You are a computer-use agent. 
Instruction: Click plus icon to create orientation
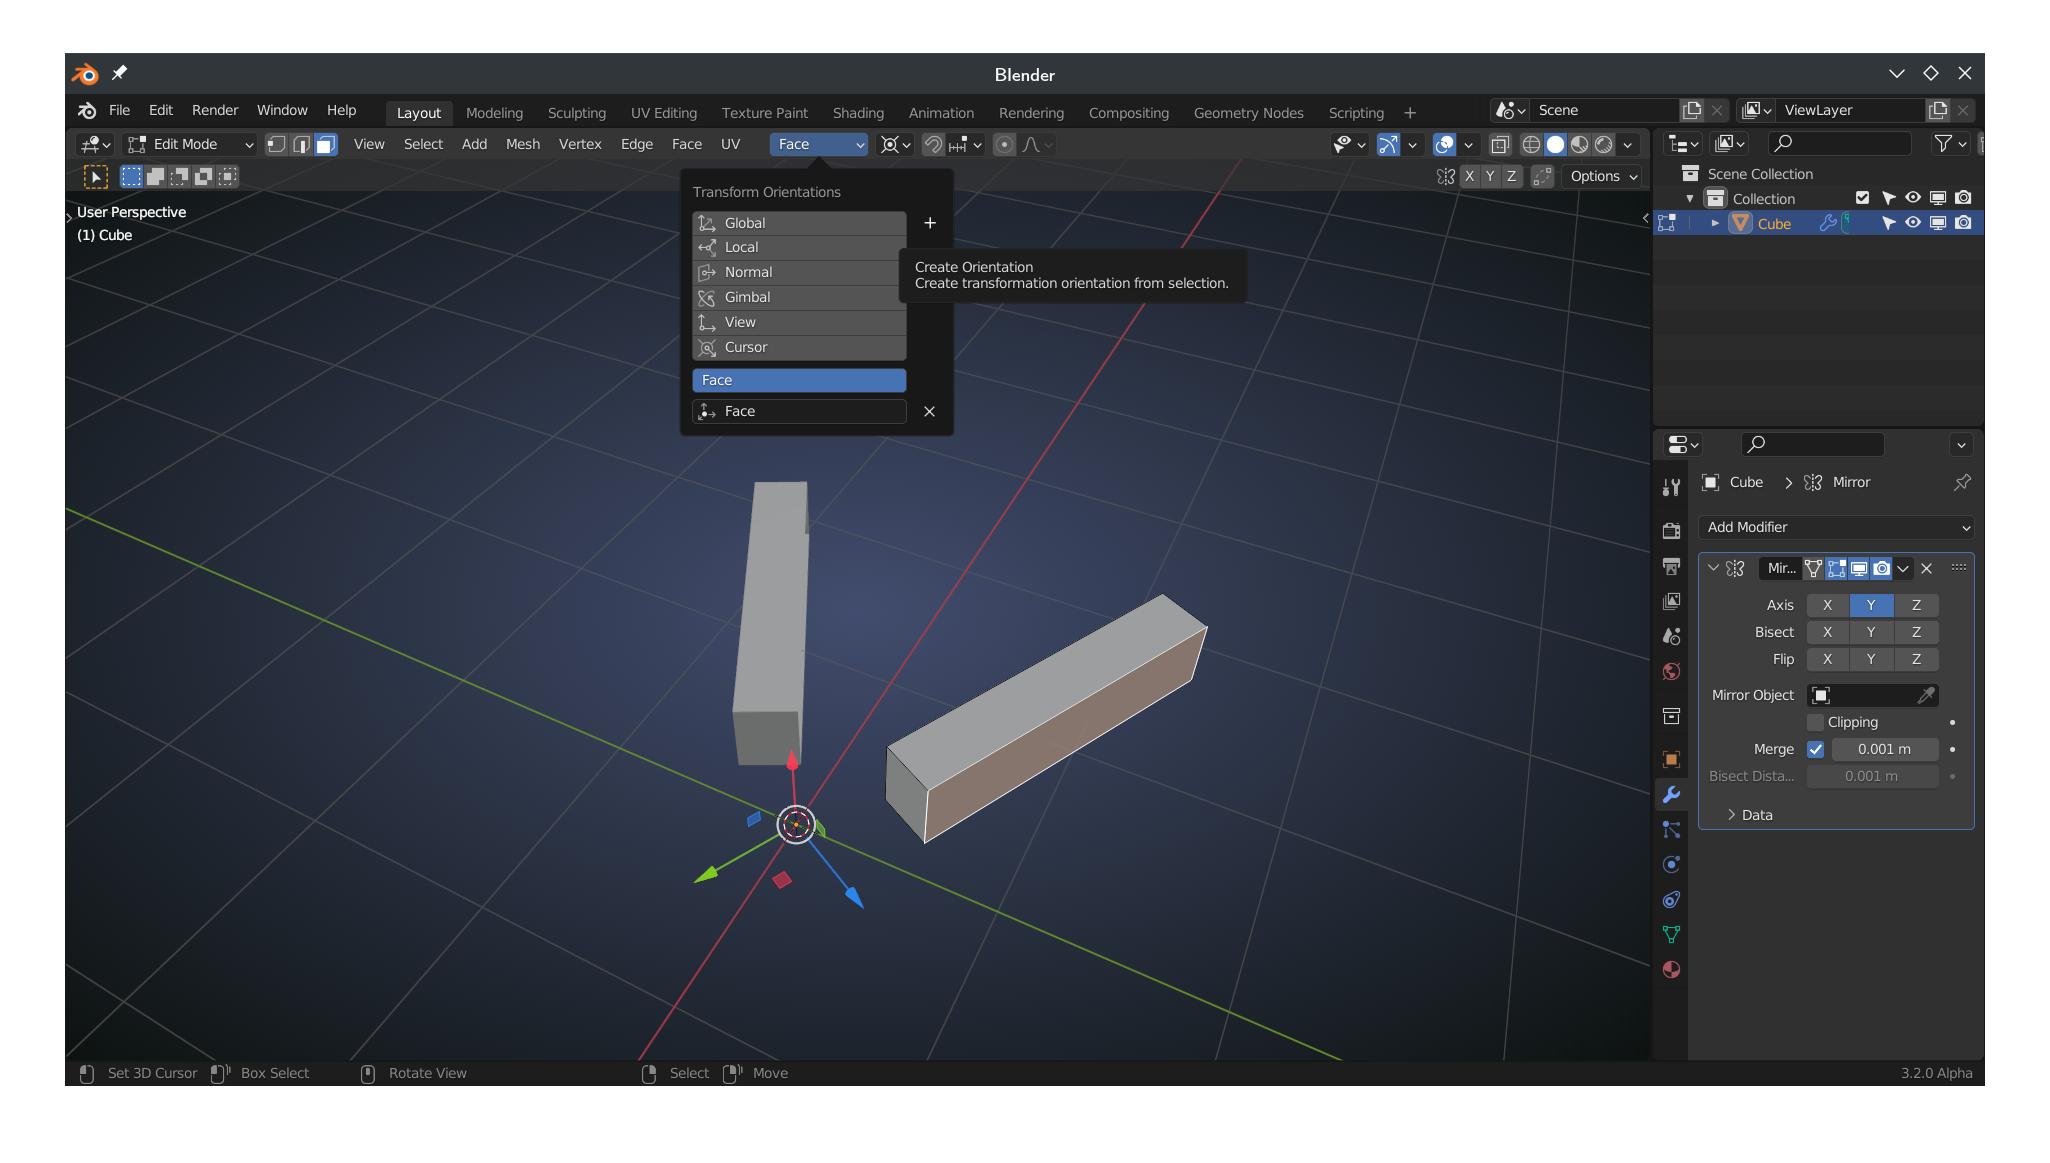click(929, 223)
